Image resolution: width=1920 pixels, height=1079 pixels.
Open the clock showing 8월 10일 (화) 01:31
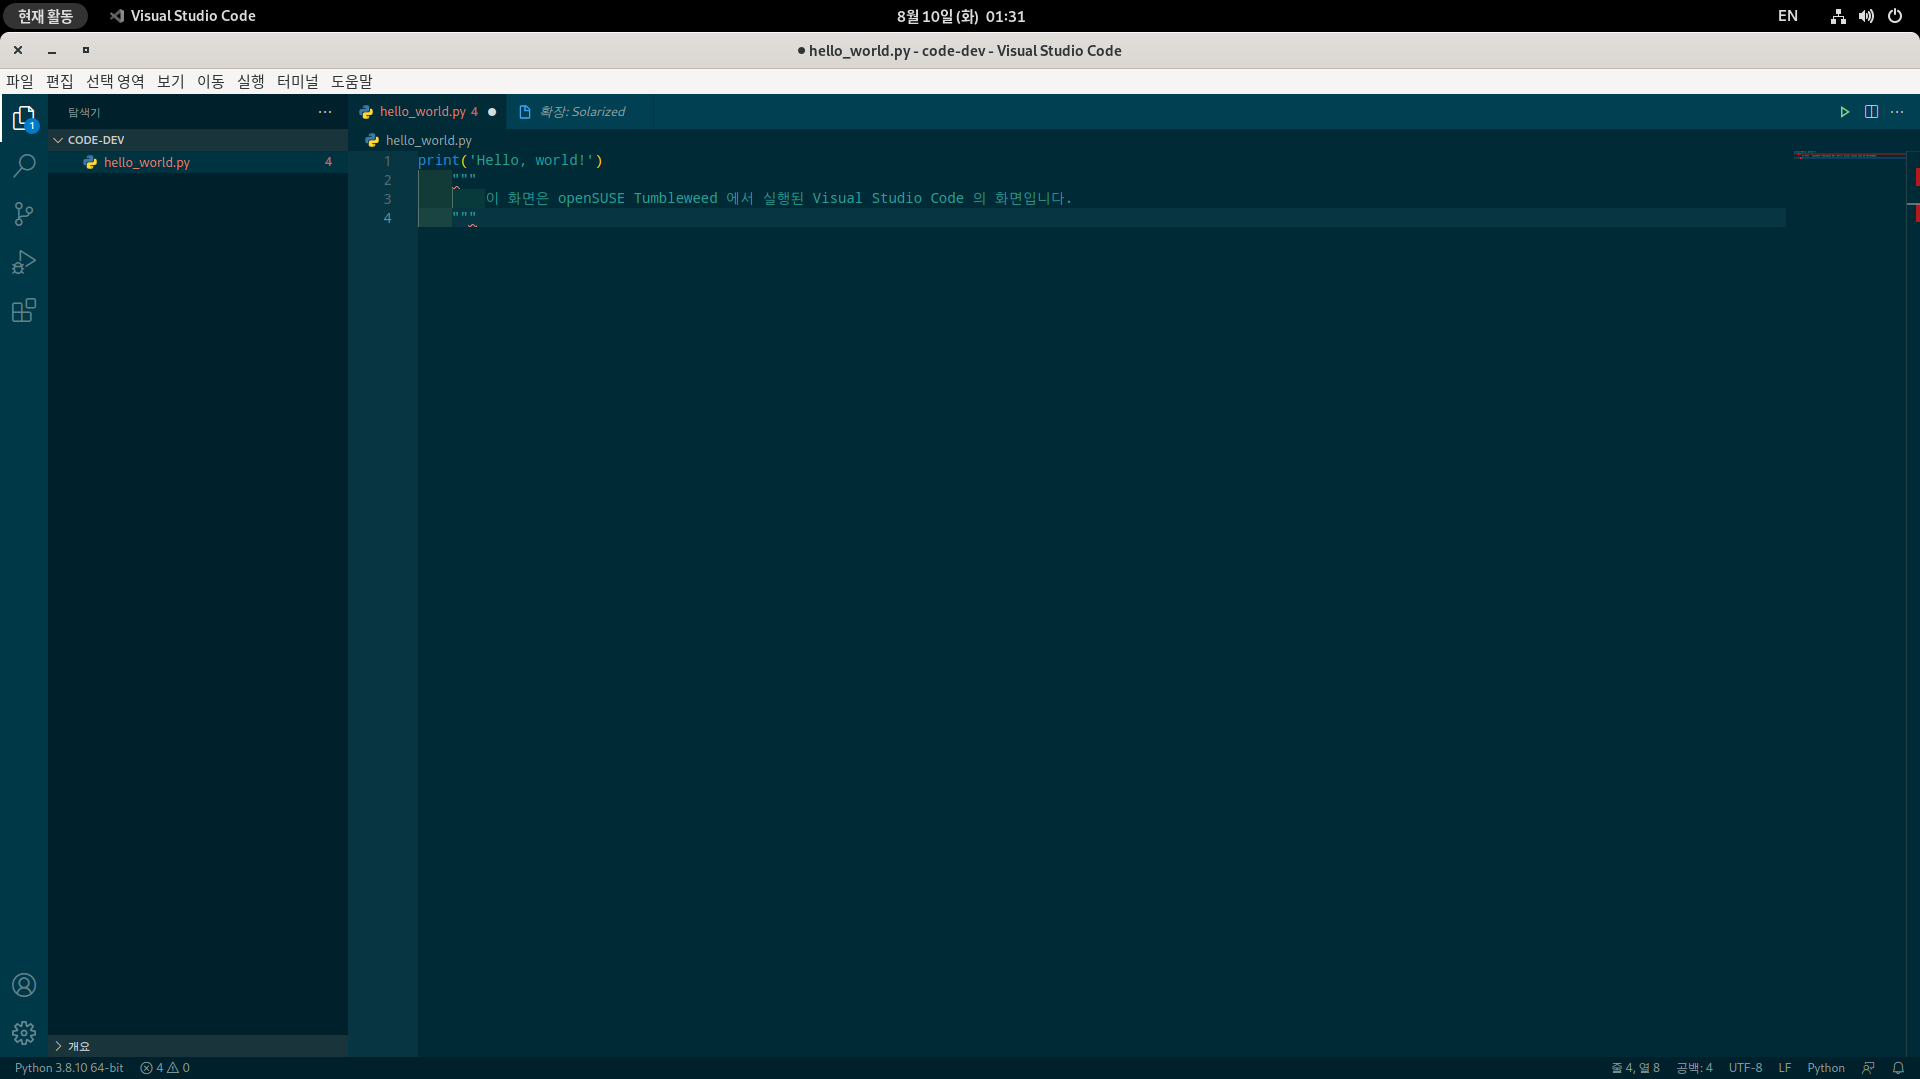(960, 16)
